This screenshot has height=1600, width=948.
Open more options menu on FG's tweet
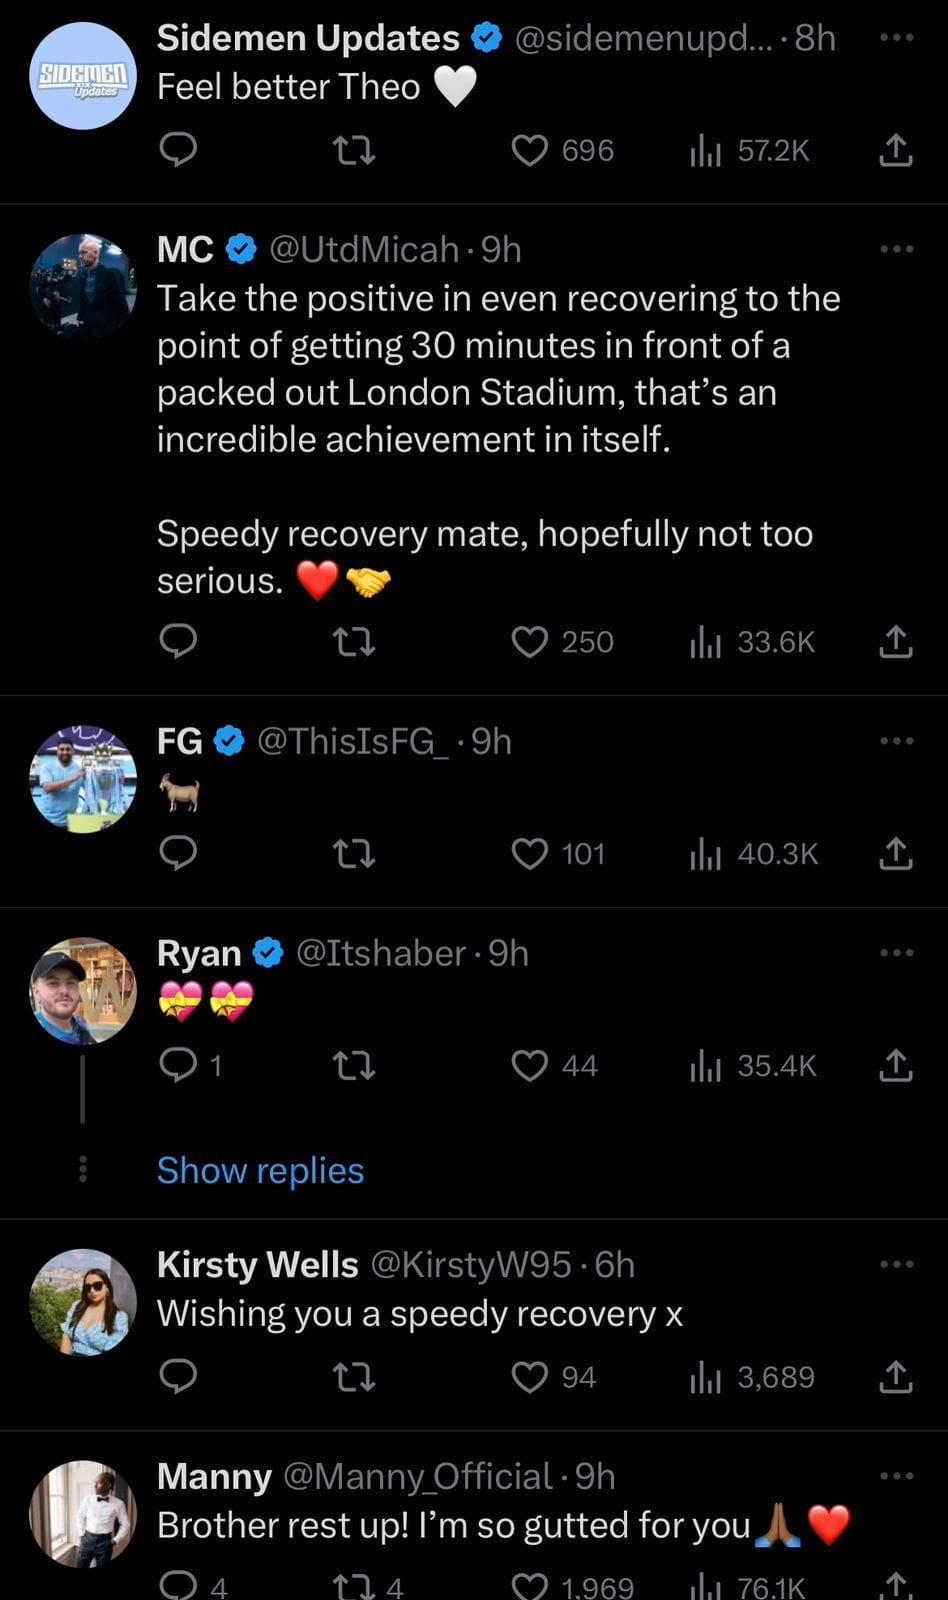896,741
